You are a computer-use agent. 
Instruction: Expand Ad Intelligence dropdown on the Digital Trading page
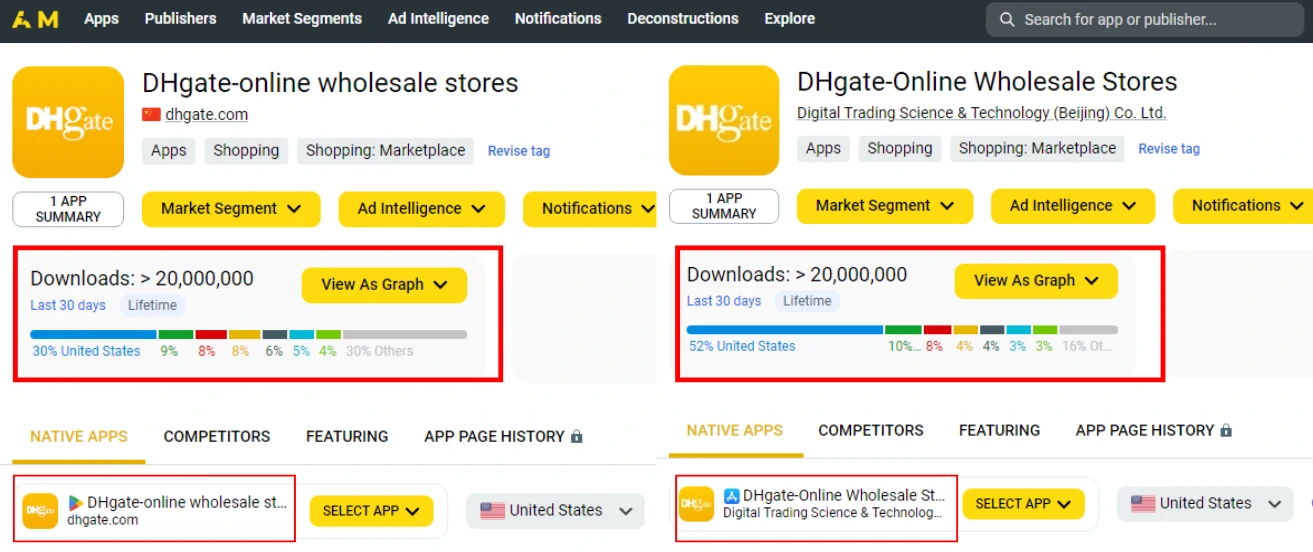click(1073, 206)
